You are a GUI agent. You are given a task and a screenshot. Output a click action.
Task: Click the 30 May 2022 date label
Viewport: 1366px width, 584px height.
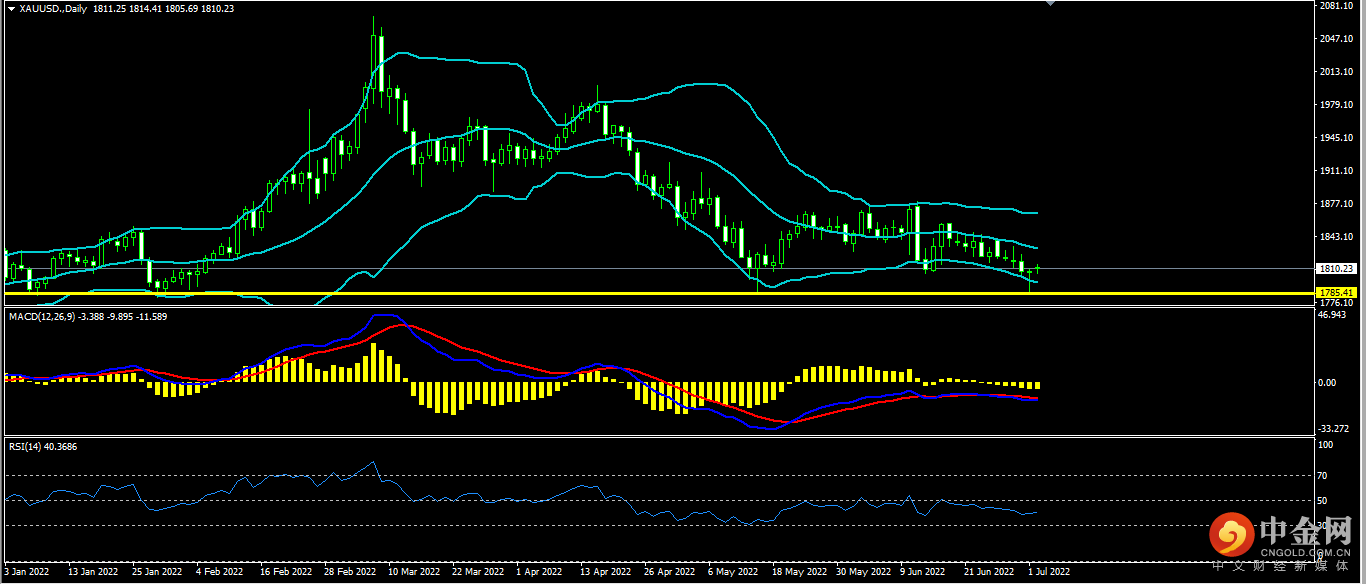(x=863, y=572)
